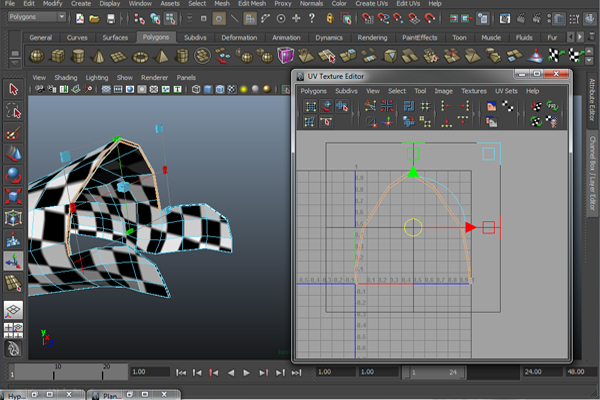Click the purple subdiv proxy cube shelf icon
The height and width of the screenshot is (400, 600).
tap(285, 56)
